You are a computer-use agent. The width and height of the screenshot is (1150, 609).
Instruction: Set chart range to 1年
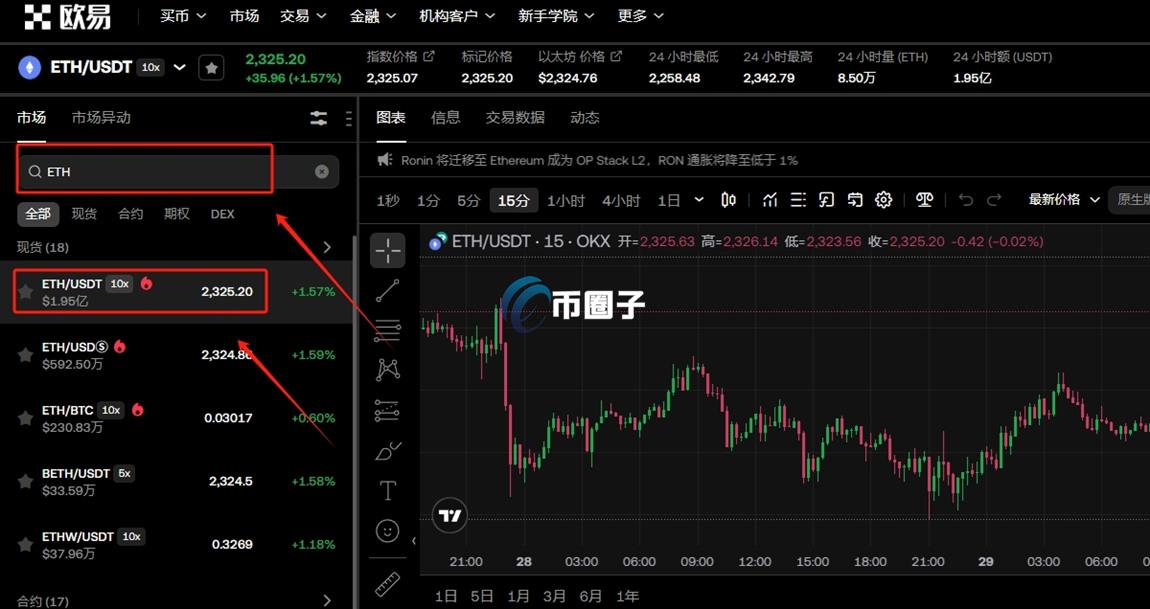pos(627,596)
